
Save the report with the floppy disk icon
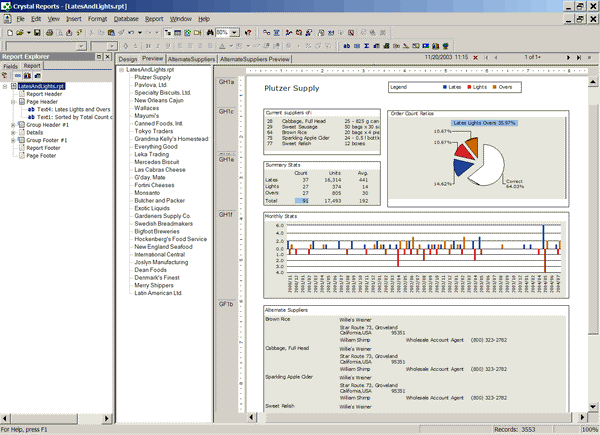tap(37, 33)
